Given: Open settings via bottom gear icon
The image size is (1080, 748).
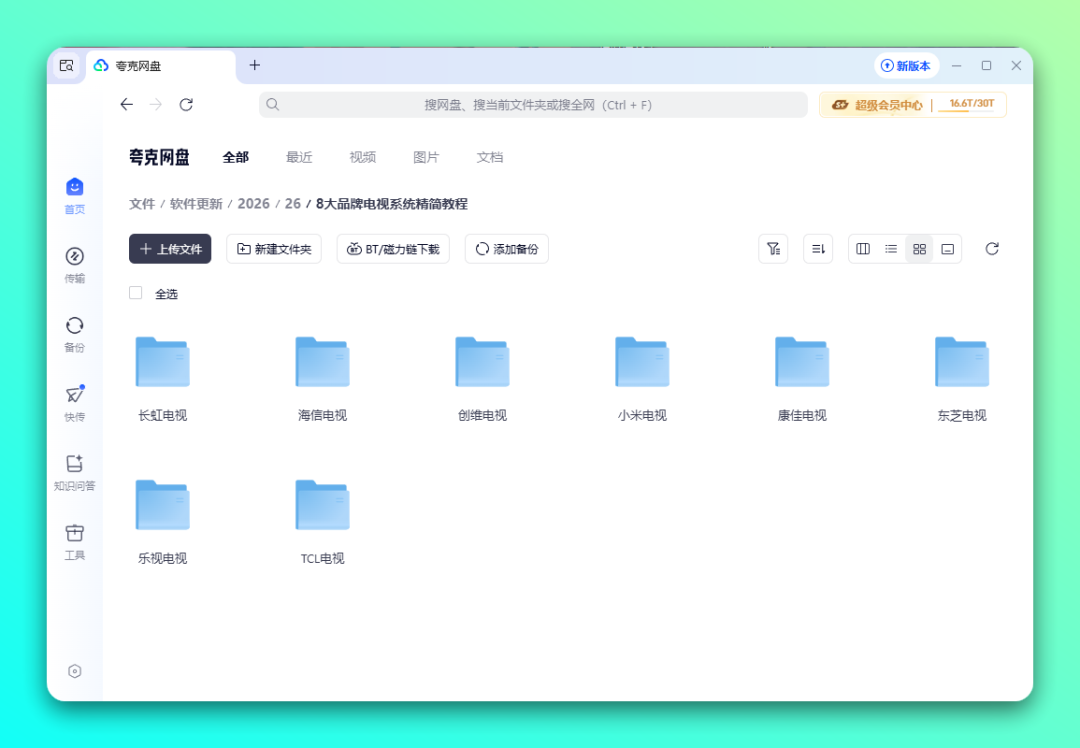Looking at the screenshot, I should pos(74,672).
